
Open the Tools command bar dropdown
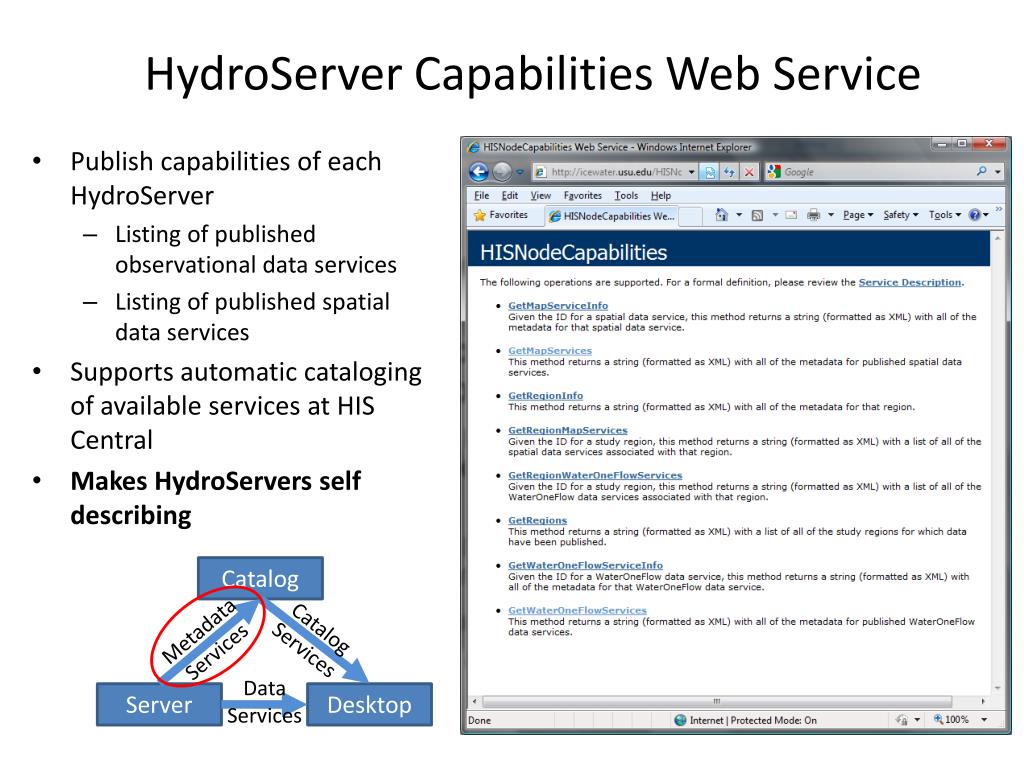coord(944,215)
